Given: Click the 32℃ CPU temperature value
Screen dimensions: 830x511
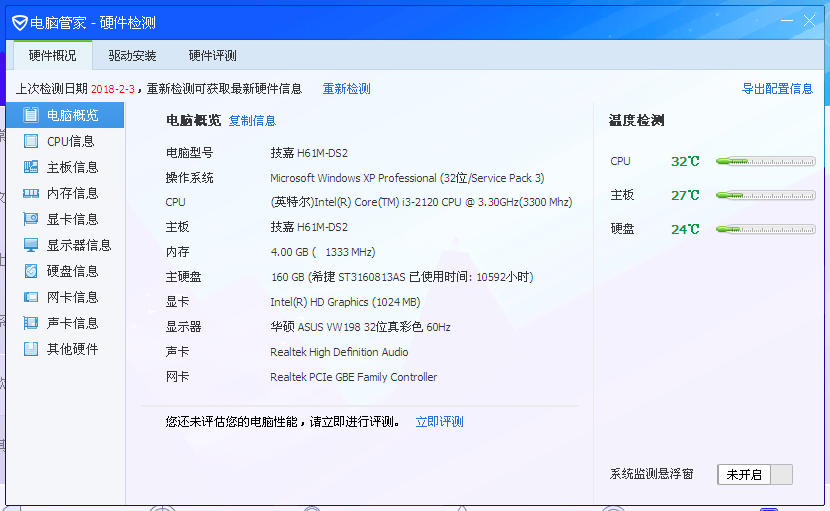Looking at the screenshot, I should coord(685,162).
